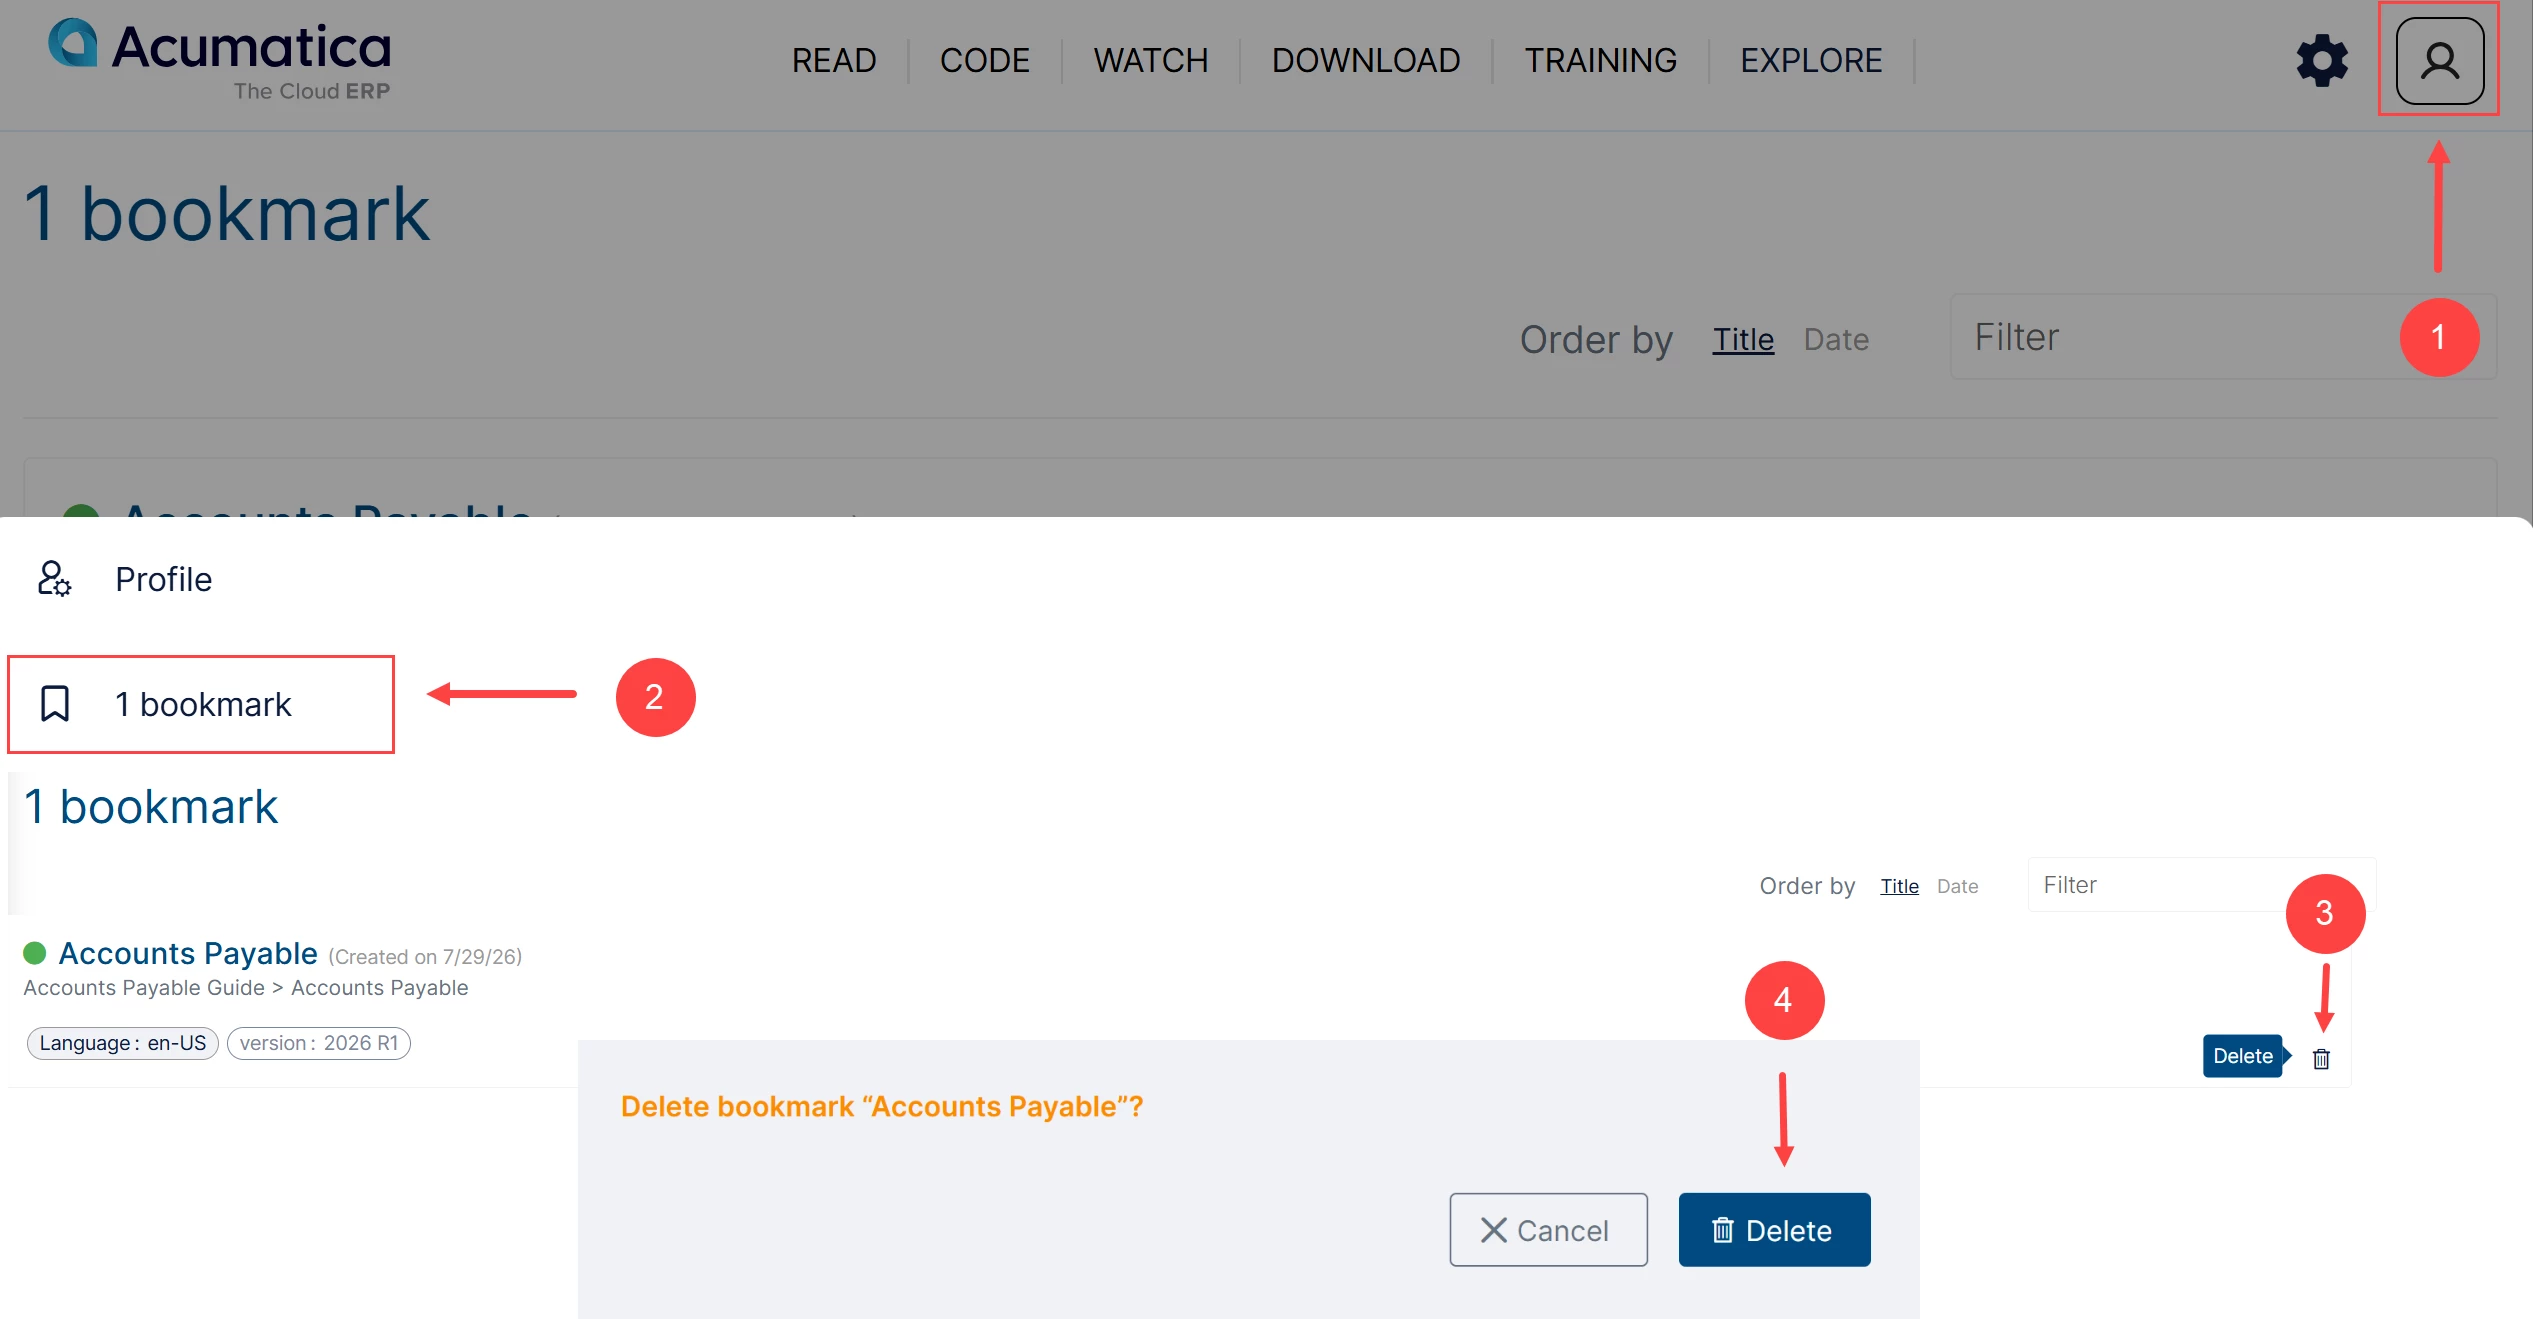Open the WATCH menu
The width and height of the screenshot is (2533, 1319).
tap(1150, 61)
